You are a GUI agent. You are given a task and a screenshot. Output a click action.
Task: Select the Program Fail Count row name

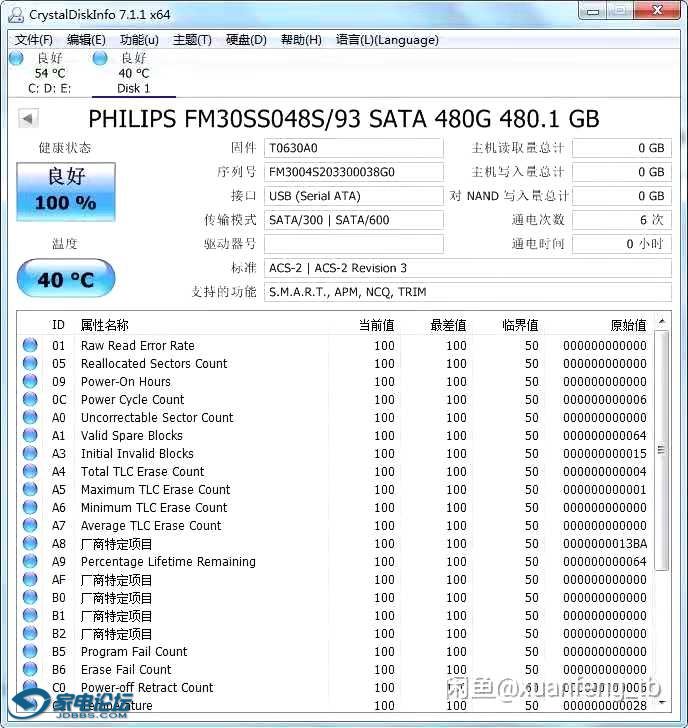pyautogui.click(x=134, y=651)
